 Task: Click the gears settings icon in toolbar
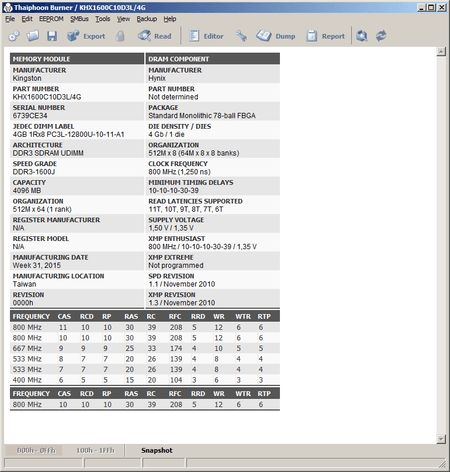tap(14, 36)
